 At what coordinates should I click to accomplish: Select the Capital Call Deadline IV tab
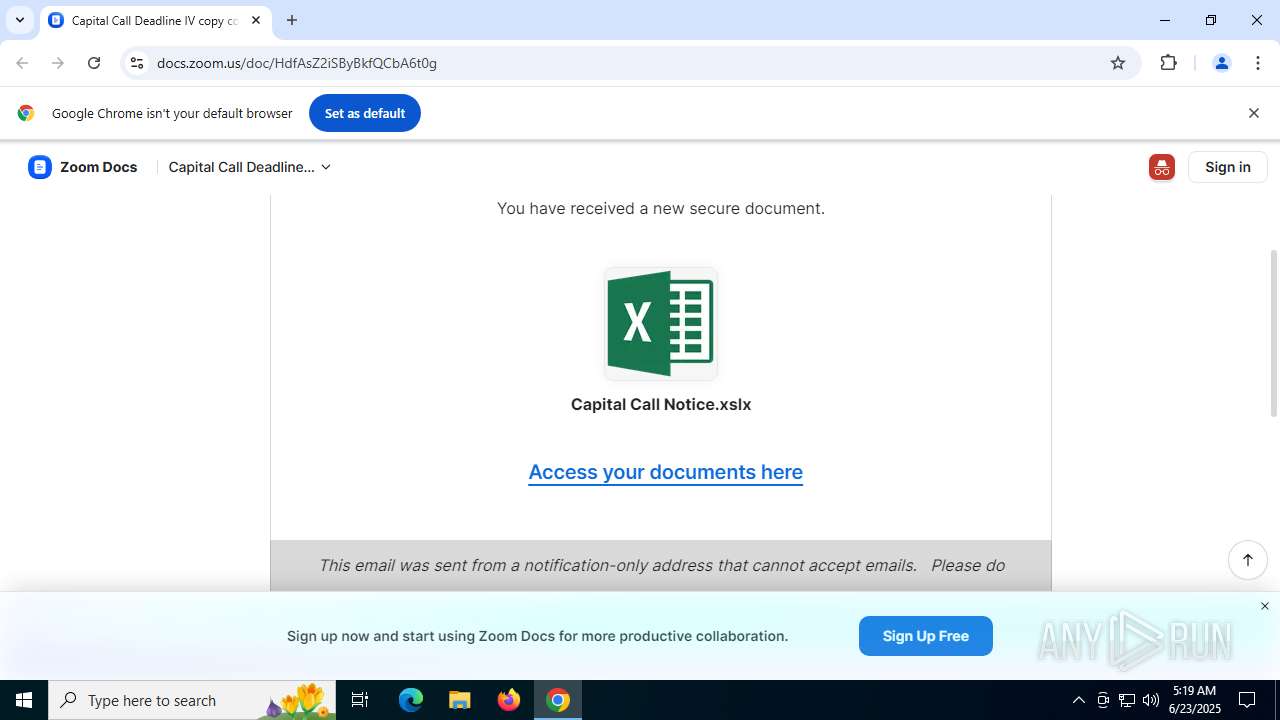coord(155,21)
